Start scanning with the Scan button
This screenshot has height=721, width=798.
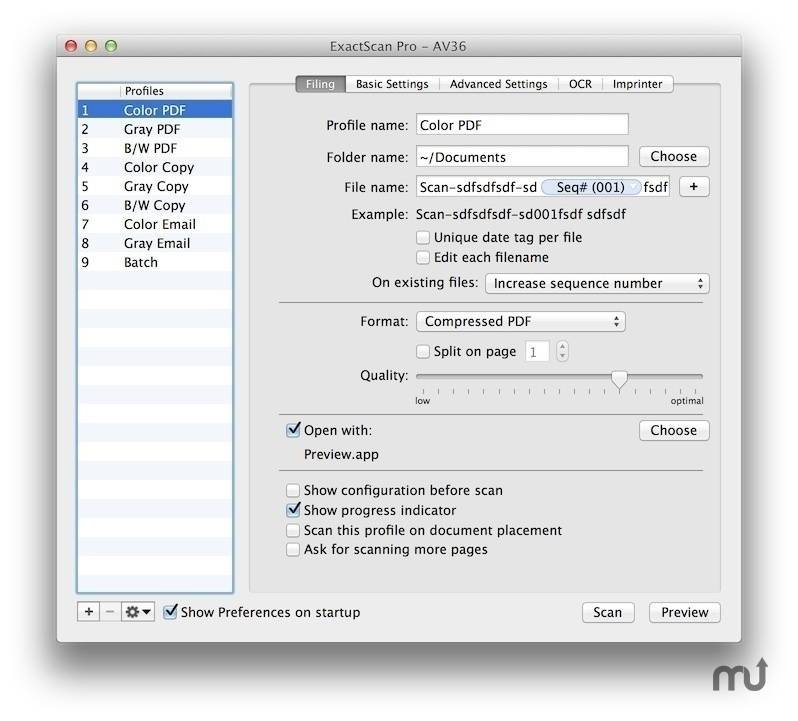[608, 612]
